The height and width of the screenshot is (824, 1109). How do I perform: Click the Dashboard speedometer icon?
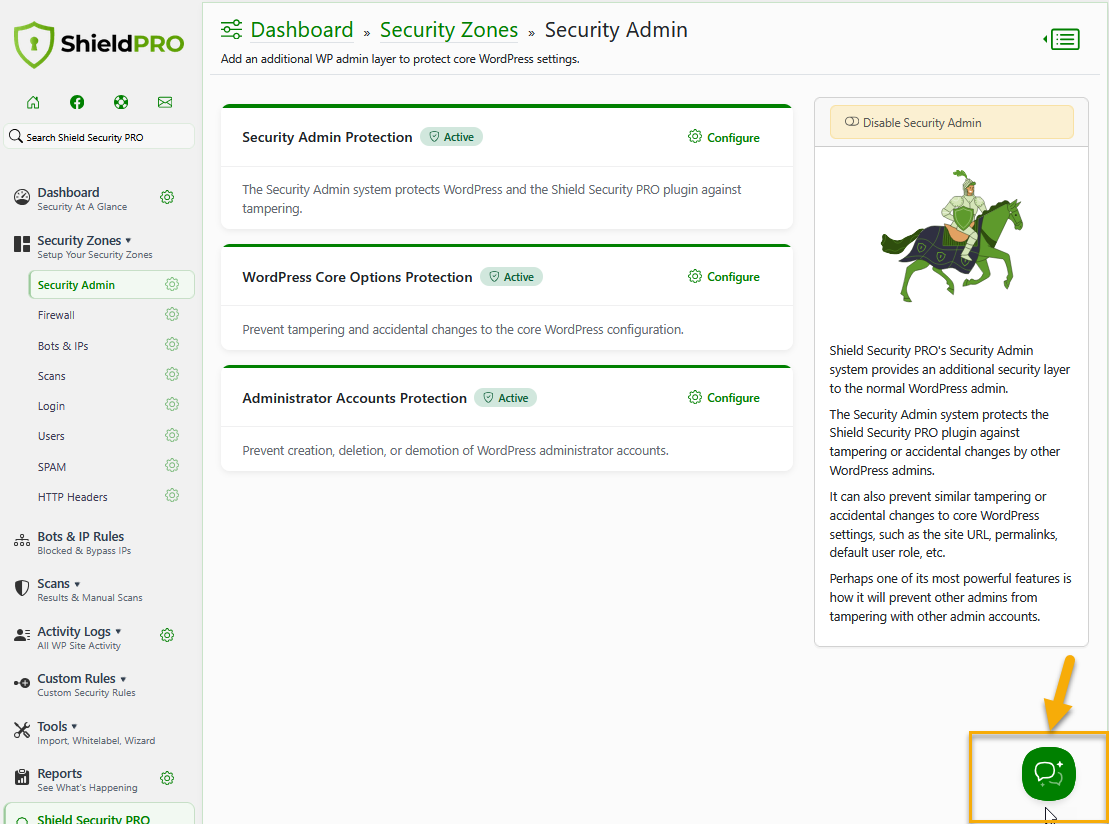coord(22,197)
